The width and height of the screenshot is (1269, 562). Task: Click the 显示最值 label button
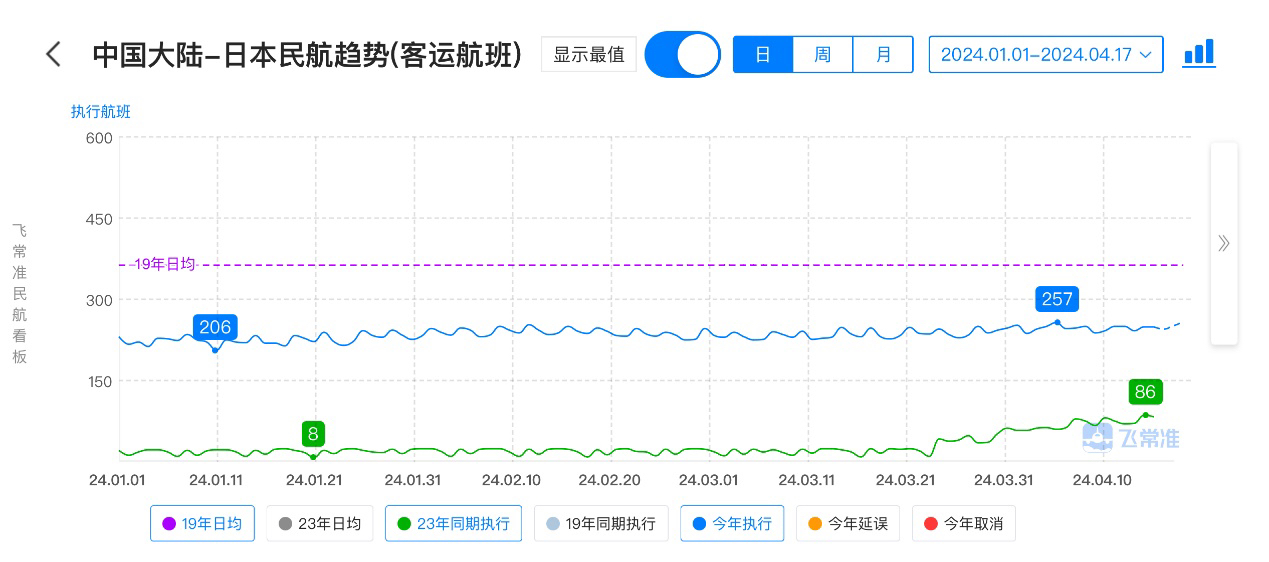click(x=589, y=54)
